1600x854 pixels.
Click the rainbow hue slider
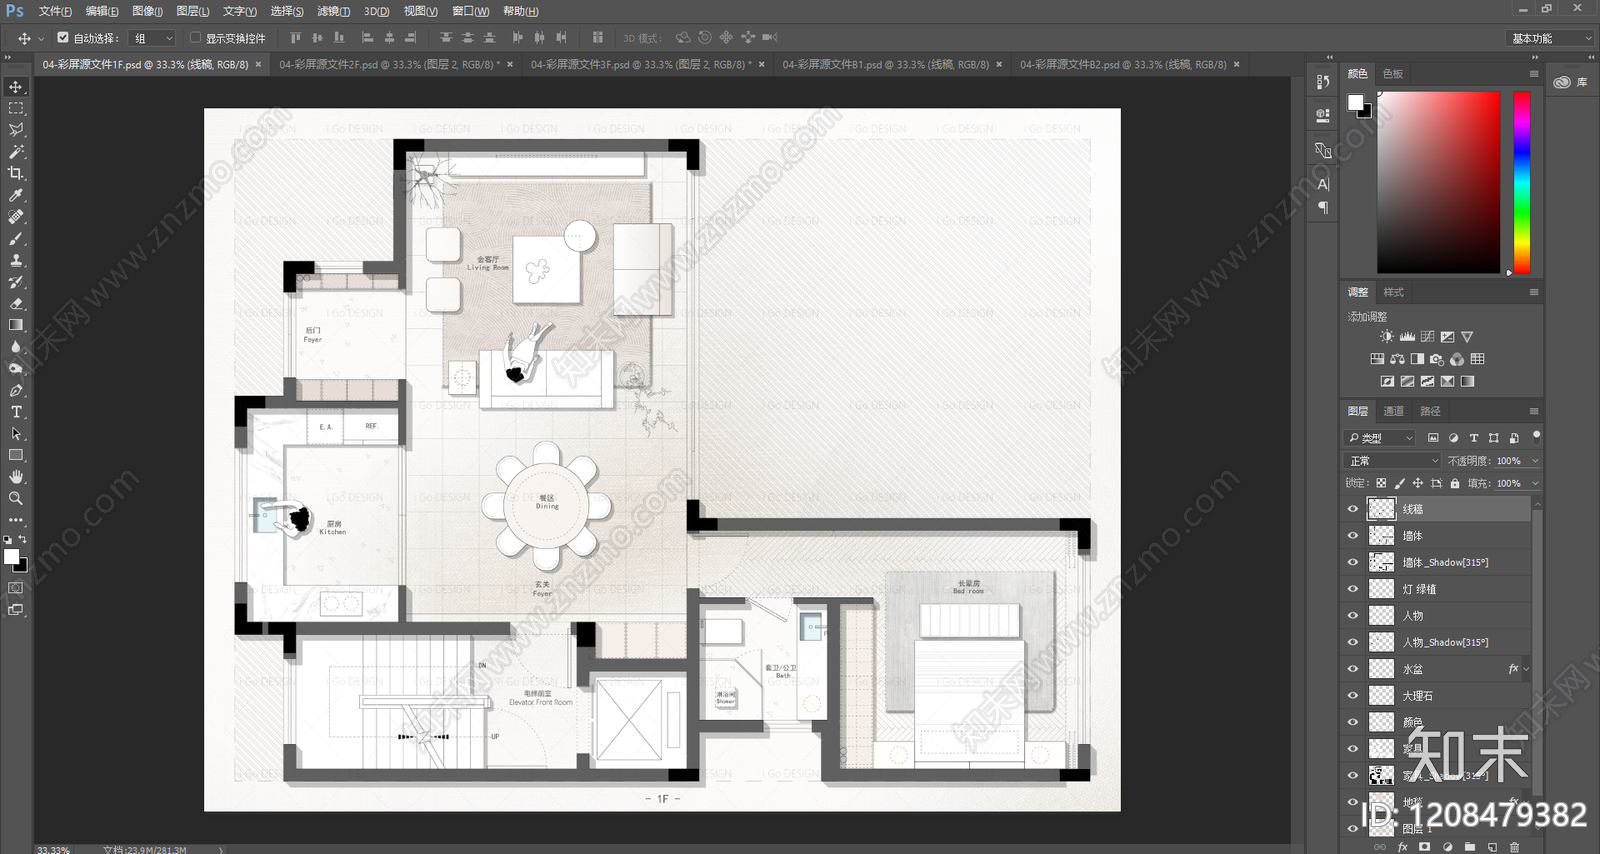(1522, 182)
